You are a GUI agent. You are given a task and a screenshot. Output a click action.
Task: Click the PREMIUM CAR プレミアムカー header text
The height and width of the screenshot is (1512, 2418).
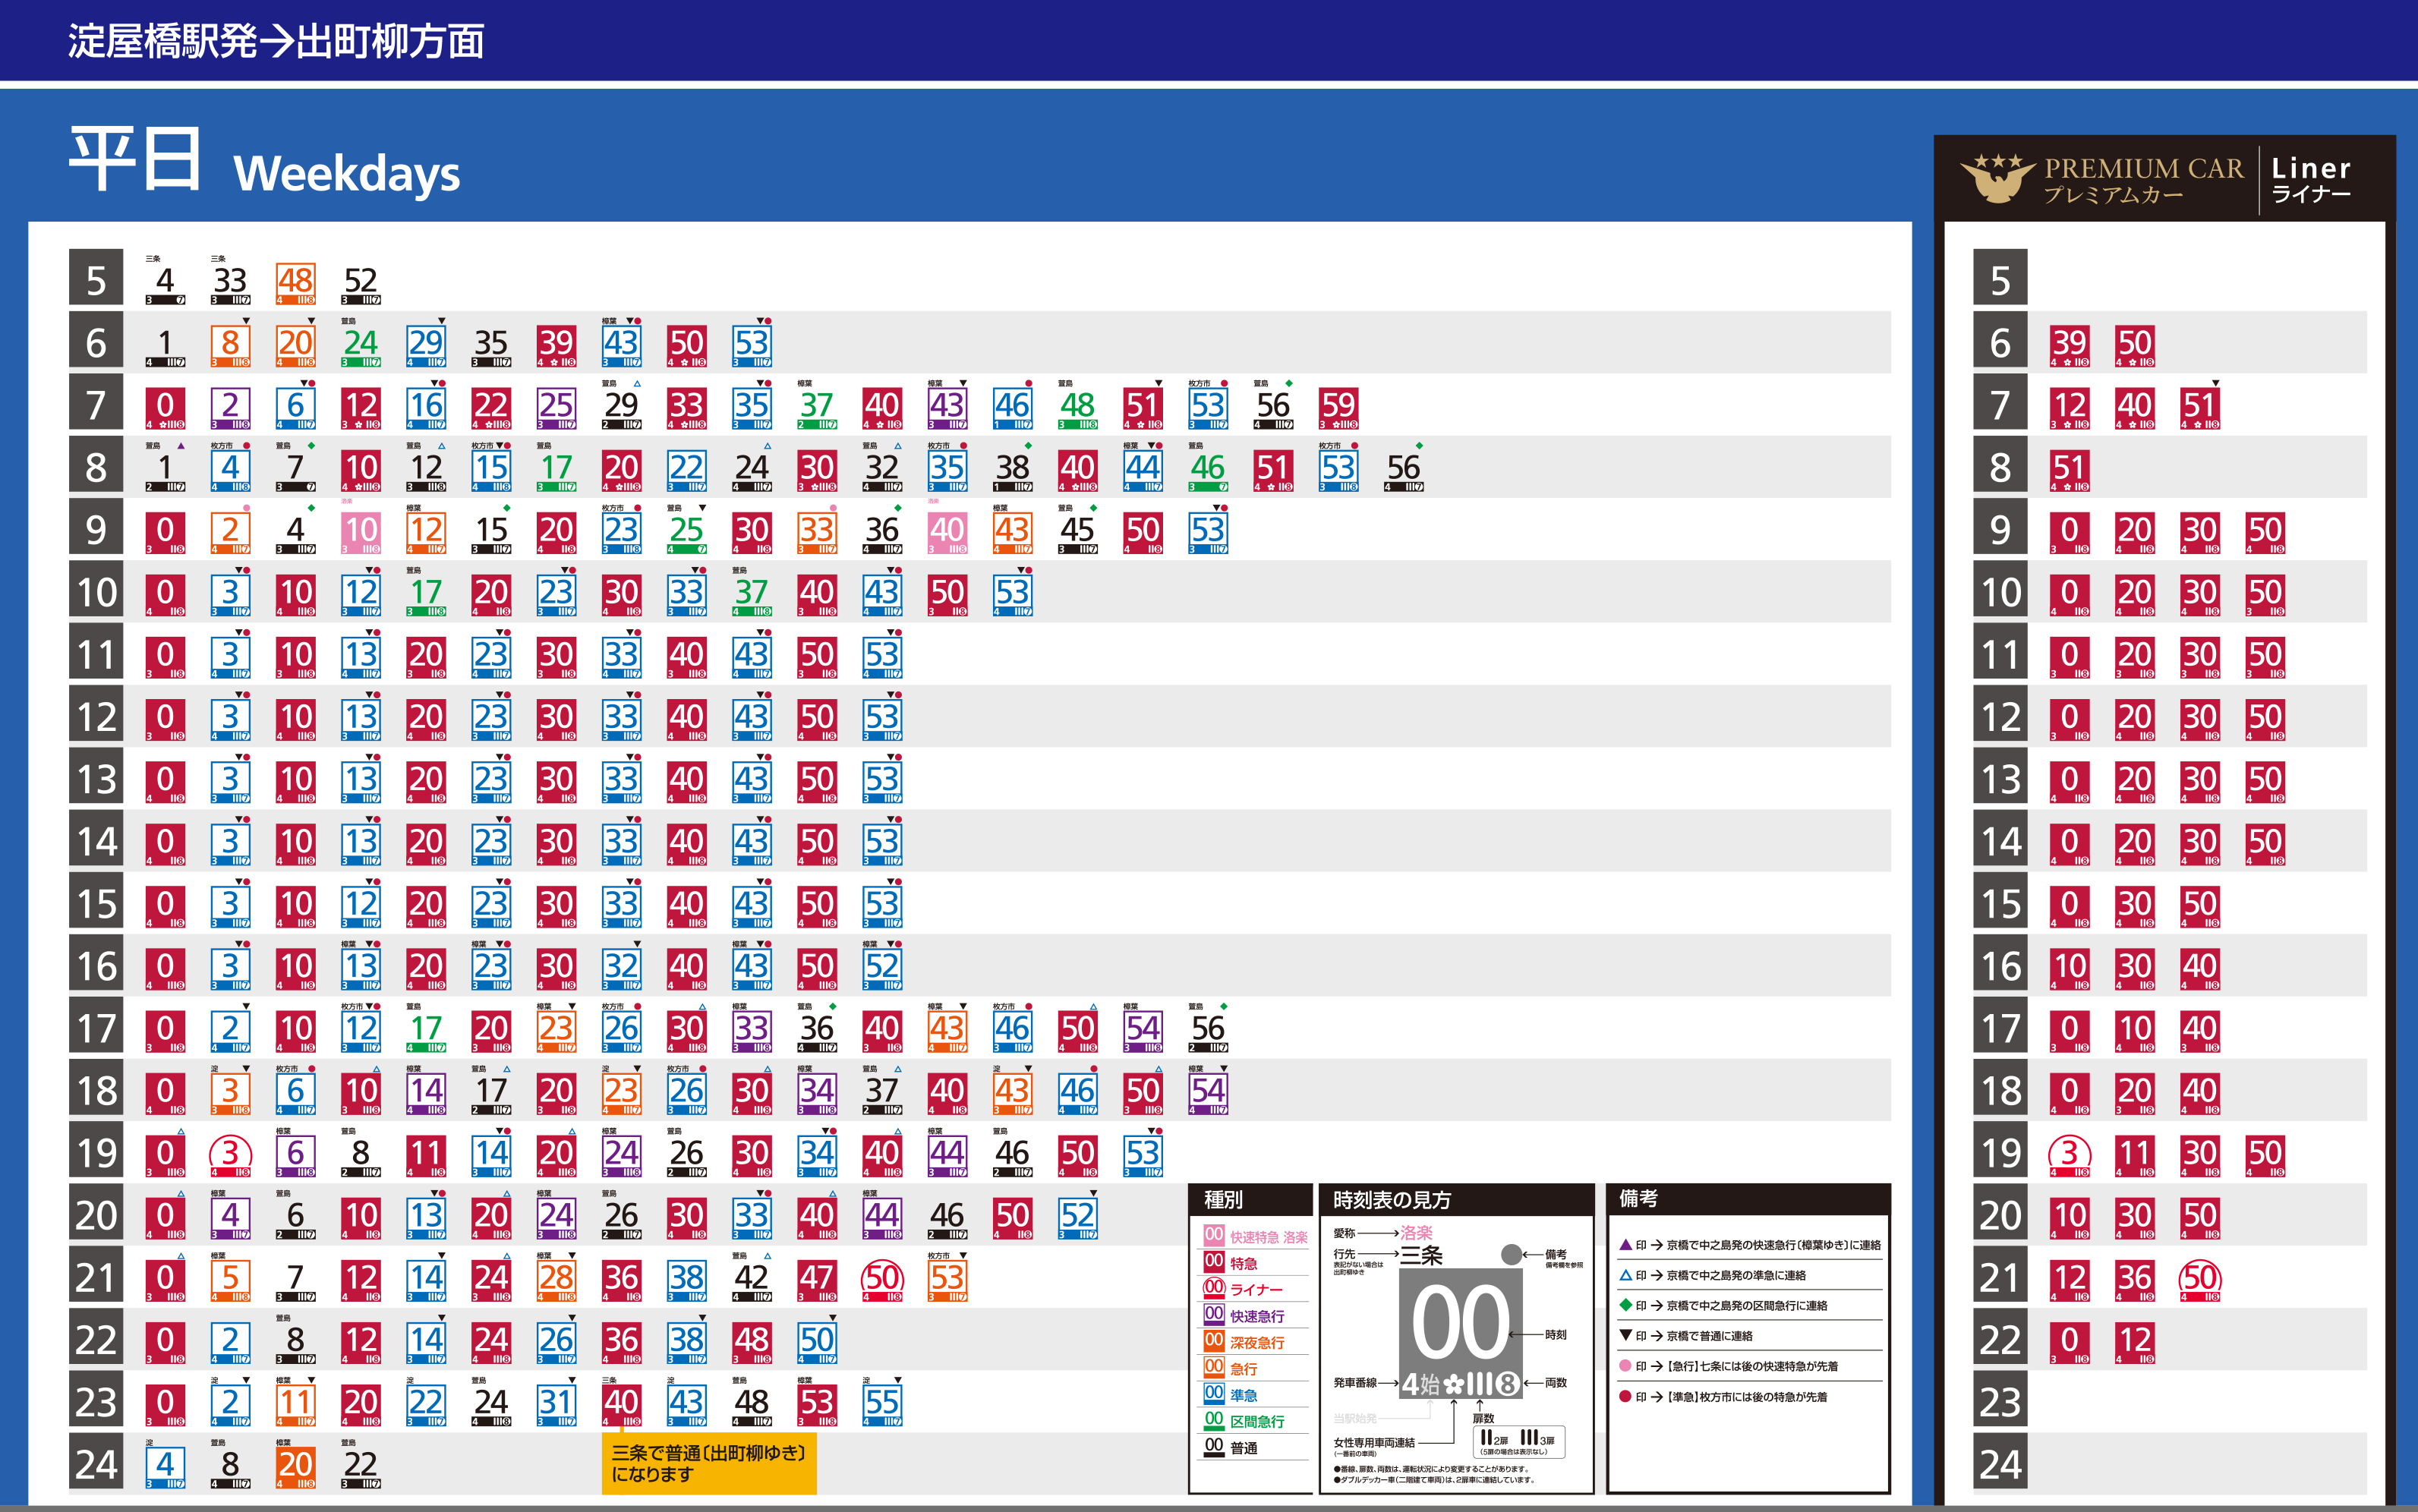(2144, 180)
